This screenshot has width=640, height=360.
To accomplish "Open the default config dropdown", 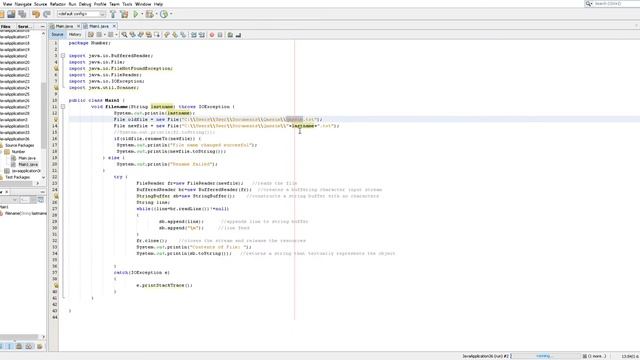I will (81, 14).
